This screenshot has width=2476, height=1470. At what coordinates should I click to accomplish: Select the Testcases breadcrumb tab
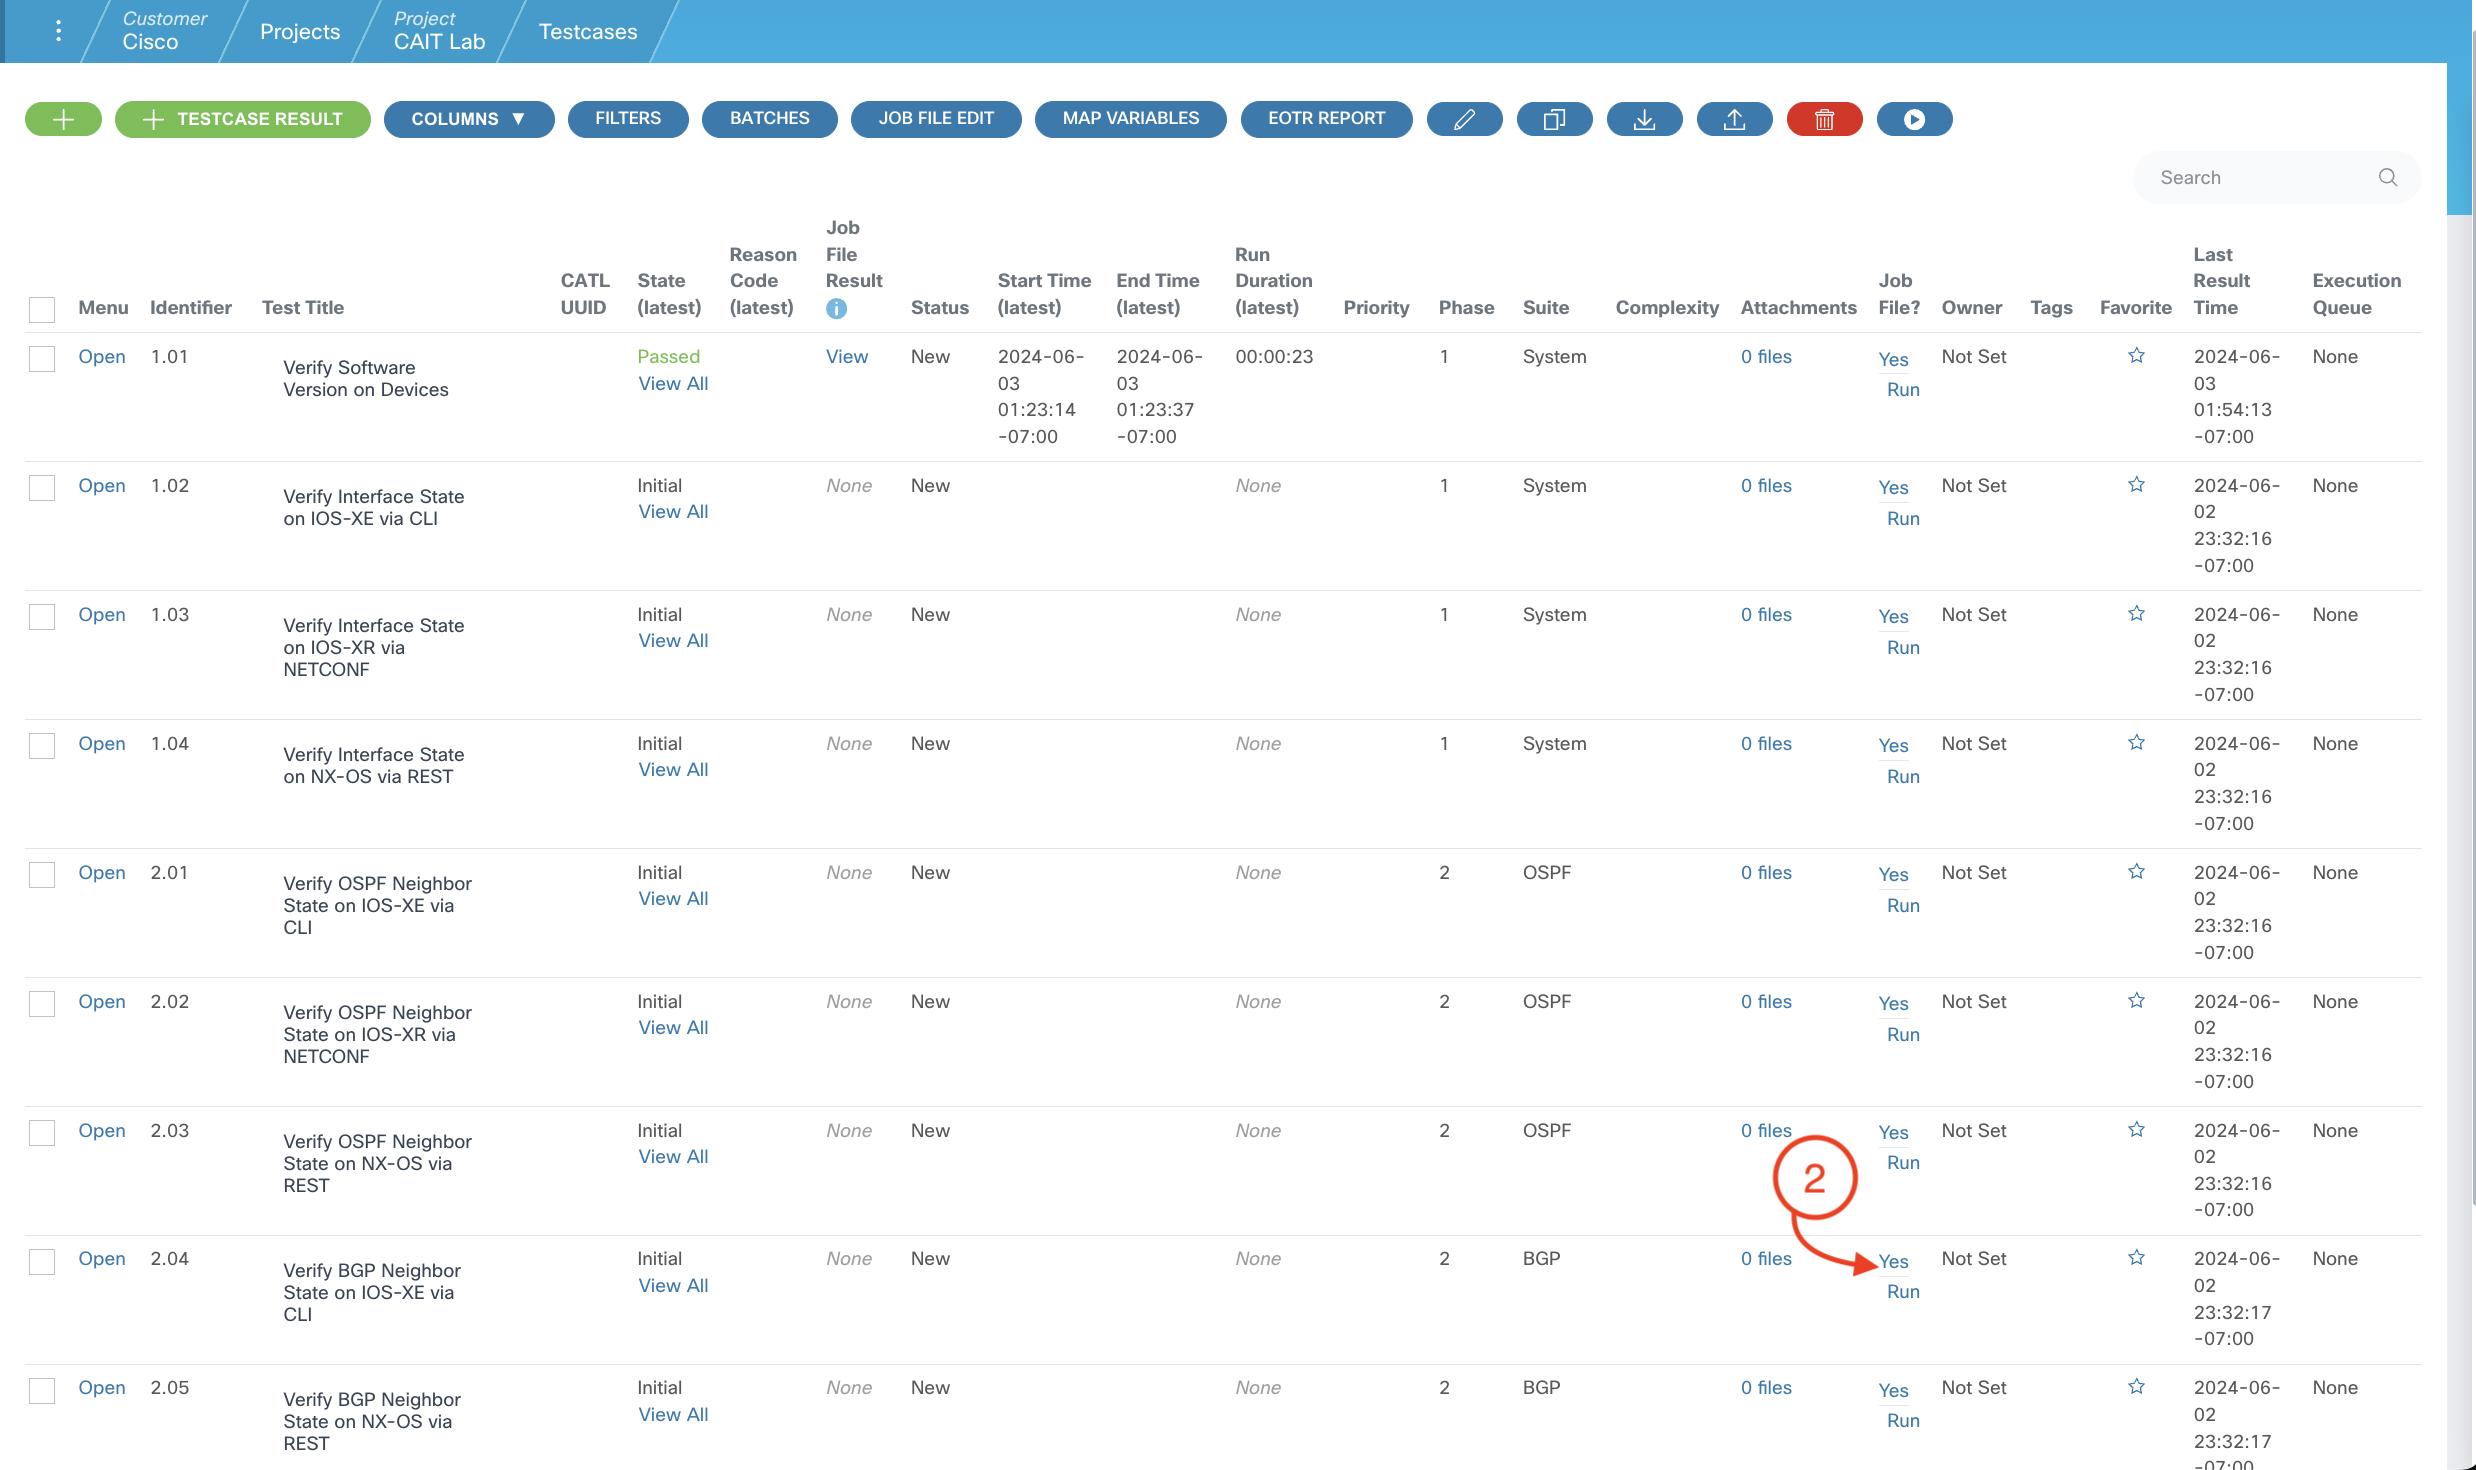tap(587, 31)
